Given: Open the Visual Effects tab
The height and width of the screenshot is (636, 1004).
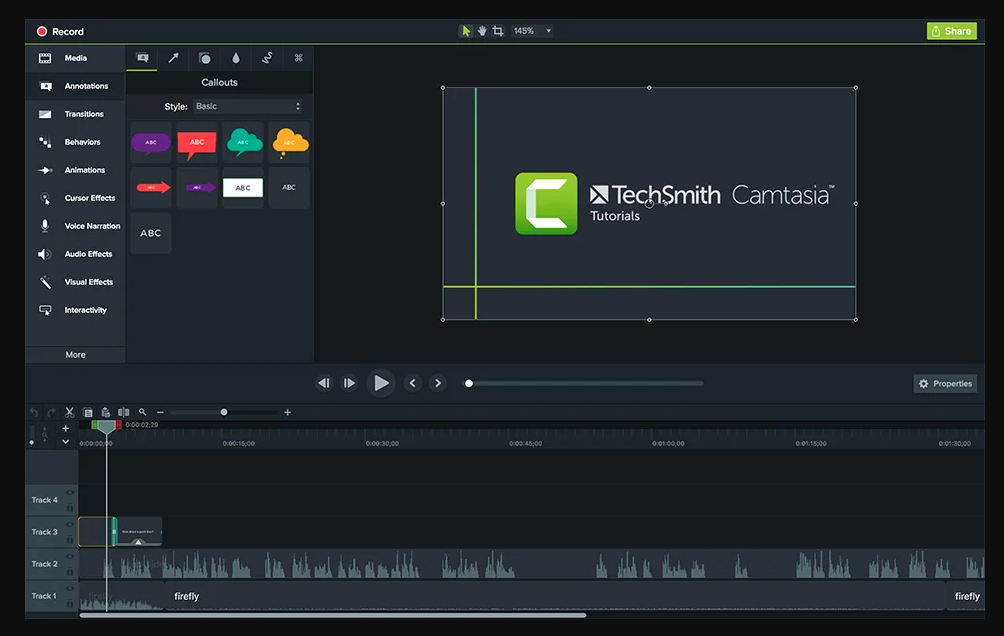Looking at the screenshot, I should tap(75, 282).
